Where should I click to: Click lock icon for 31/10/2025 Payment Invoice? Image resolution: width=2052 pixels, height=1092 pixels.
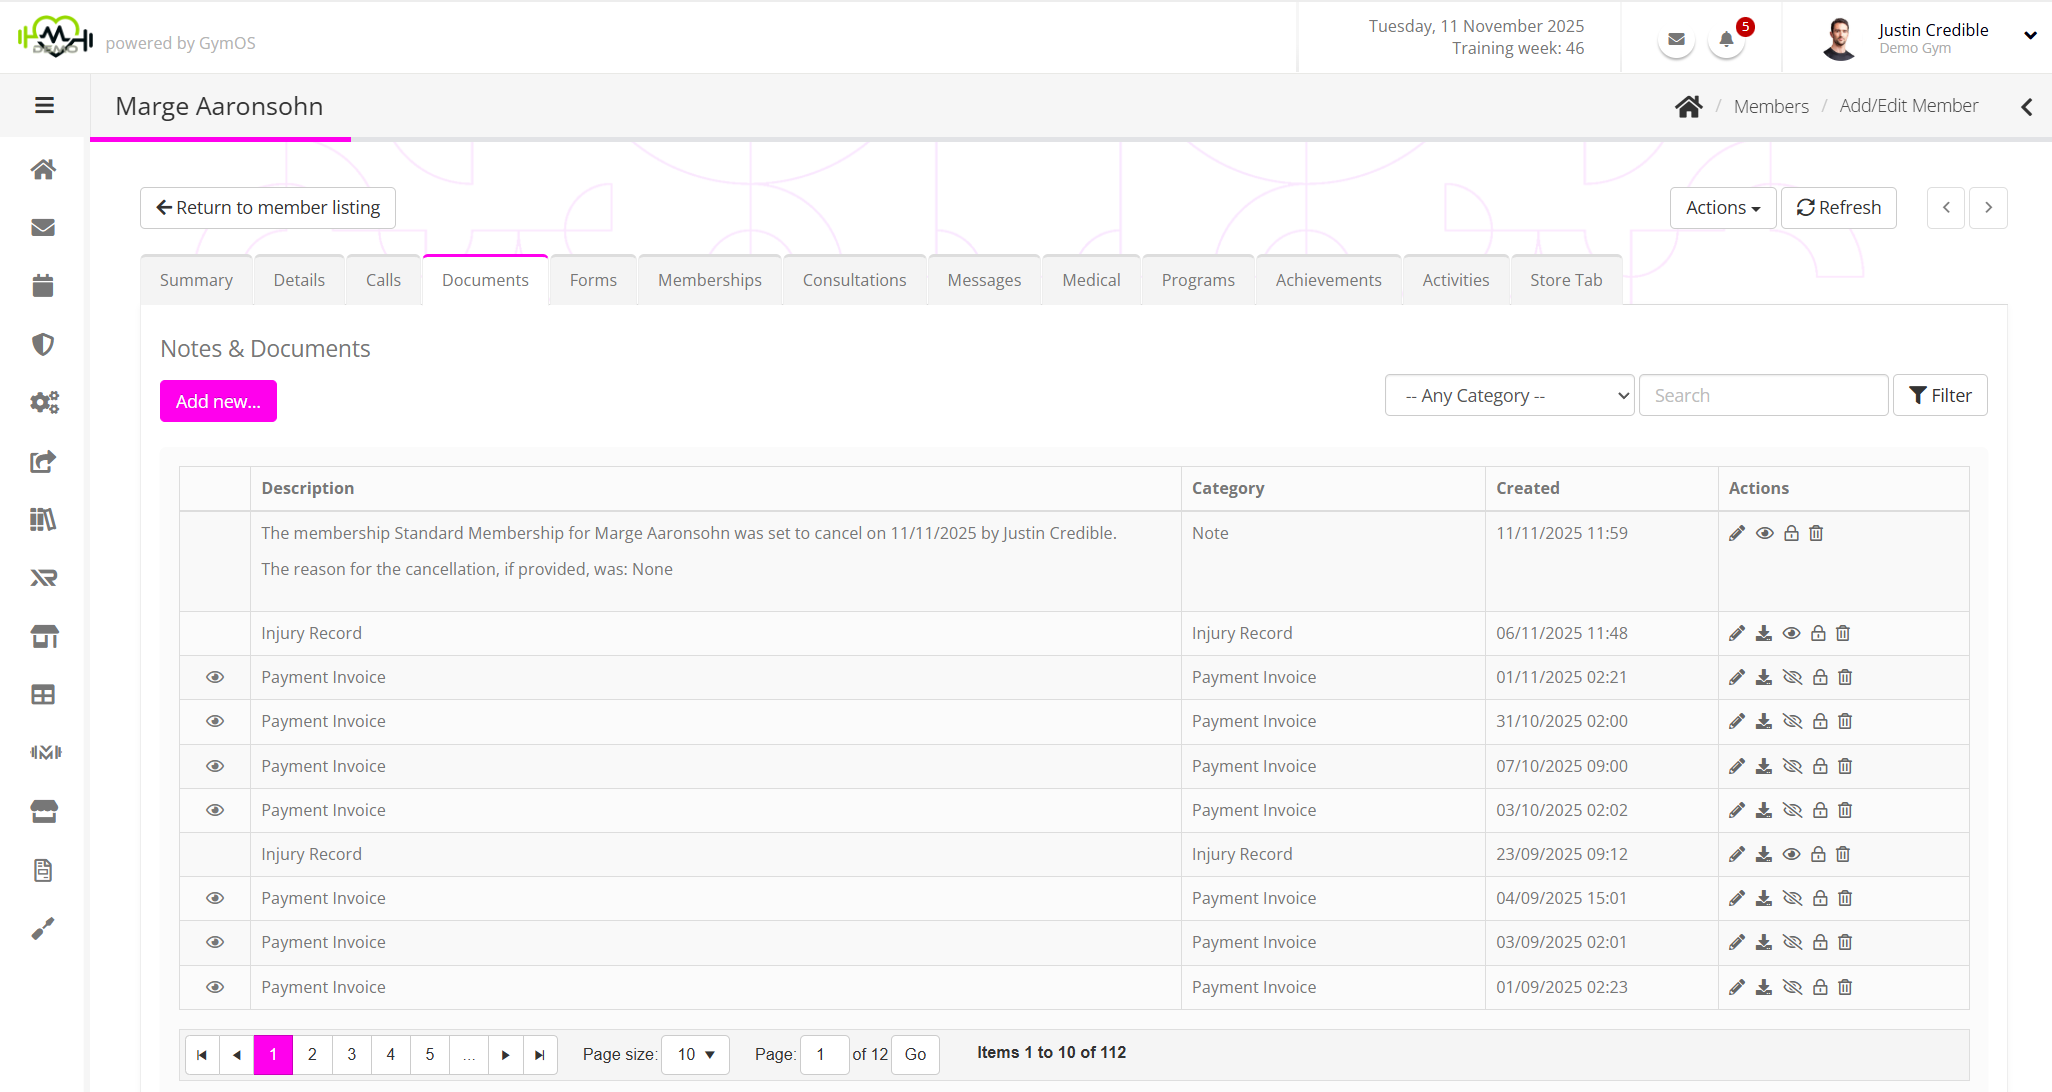(x=1820, y=722)
